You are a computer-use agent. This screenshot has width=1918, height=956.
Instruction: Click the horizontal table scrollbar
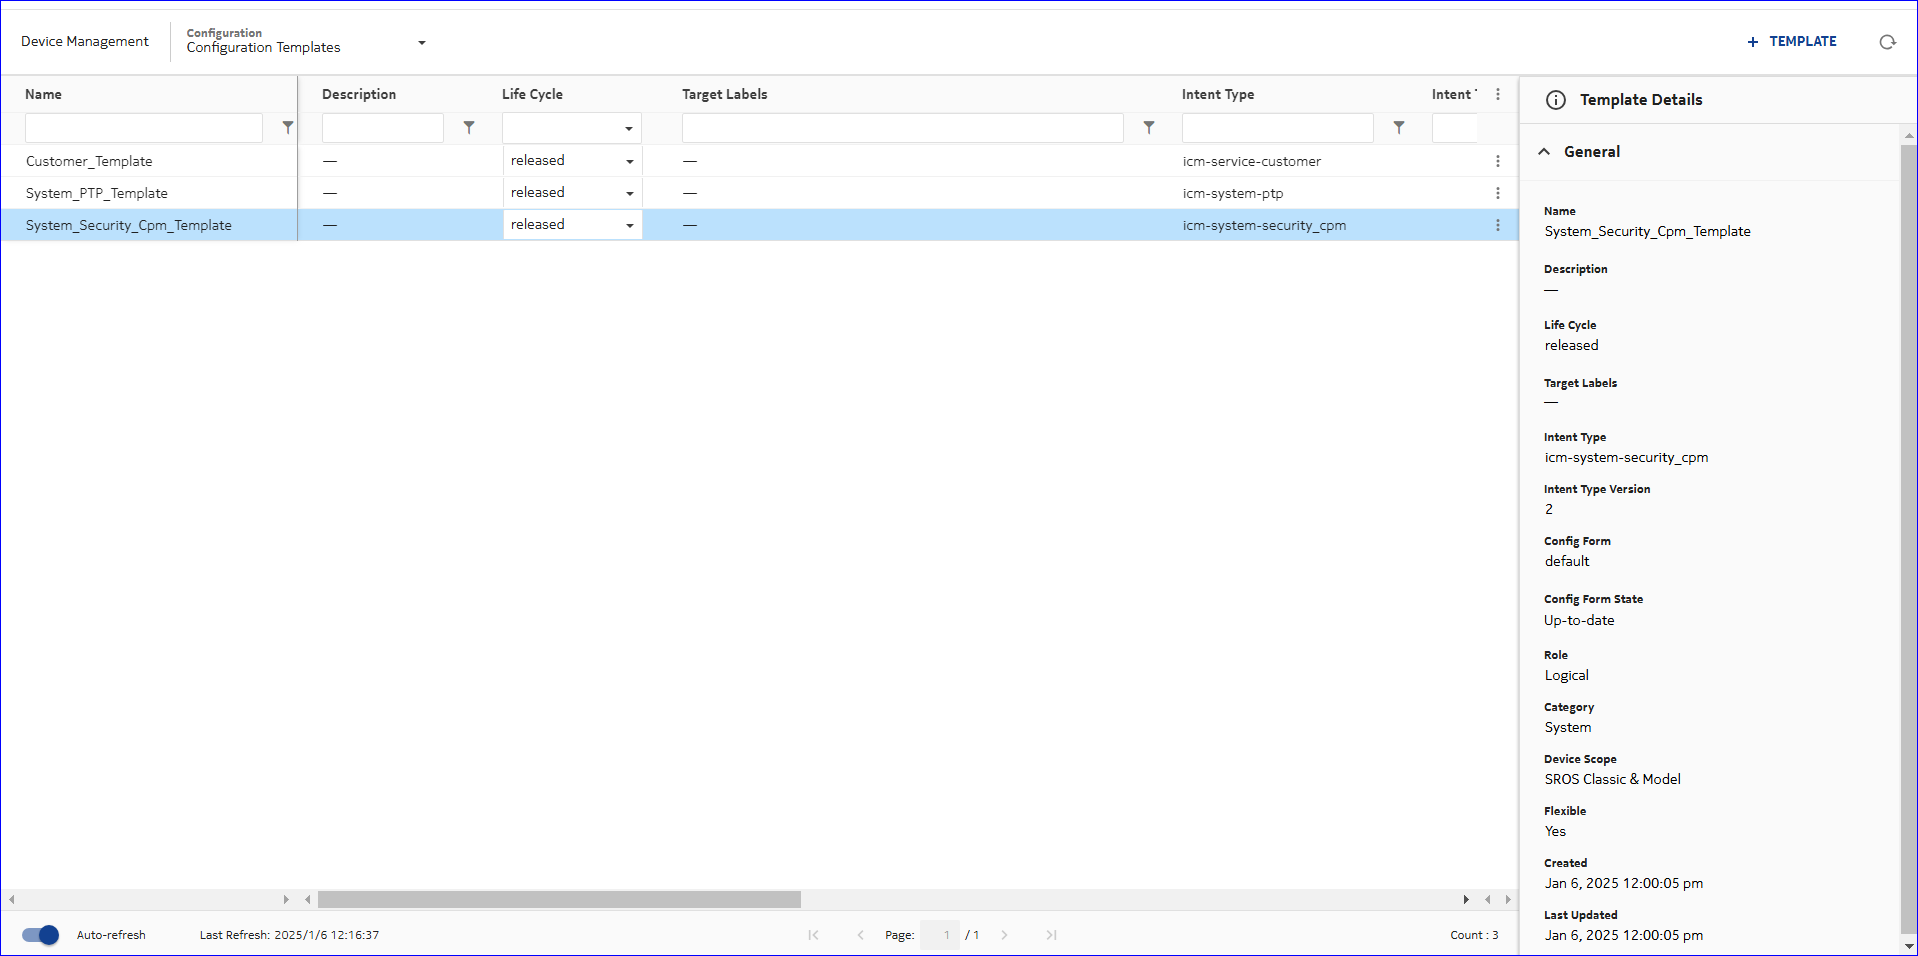click(x=559, y=899)
